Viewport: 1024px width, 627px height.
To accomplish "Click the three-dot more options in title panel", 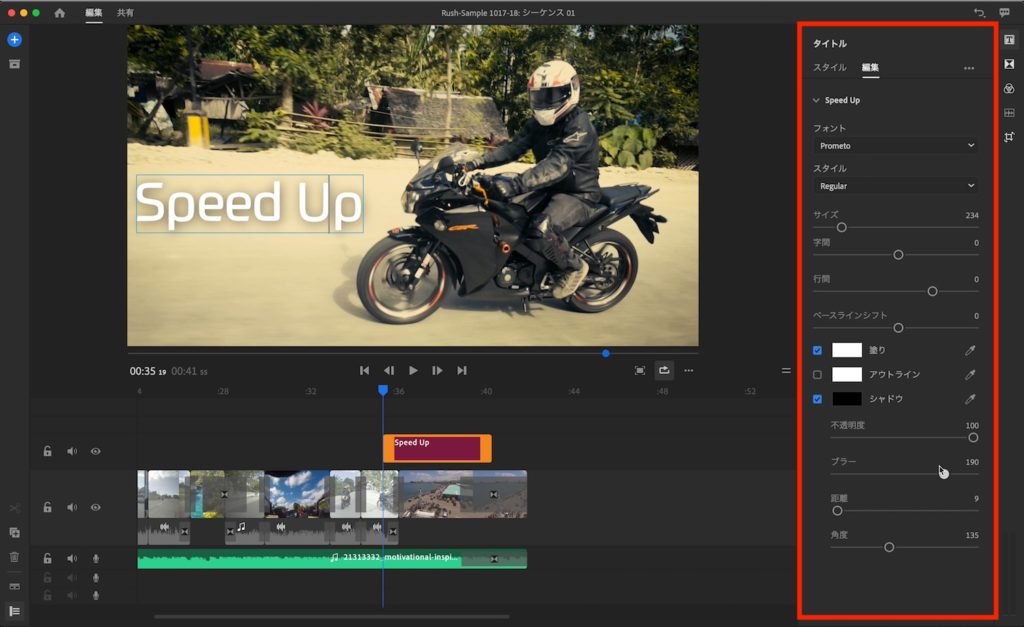I will 968,68.
